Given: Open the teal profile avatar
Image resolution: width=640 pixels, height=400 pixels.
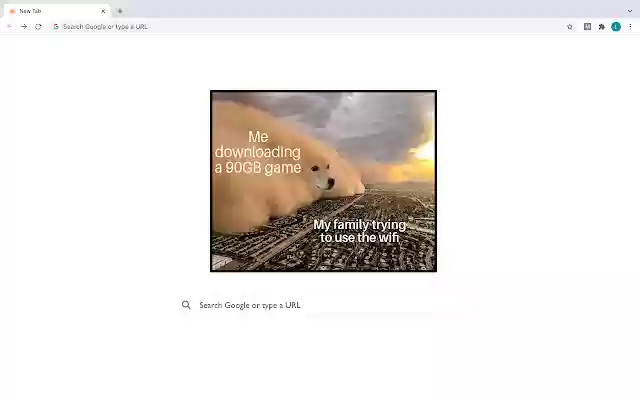Looking at the screenshot, I should (616, 27).
